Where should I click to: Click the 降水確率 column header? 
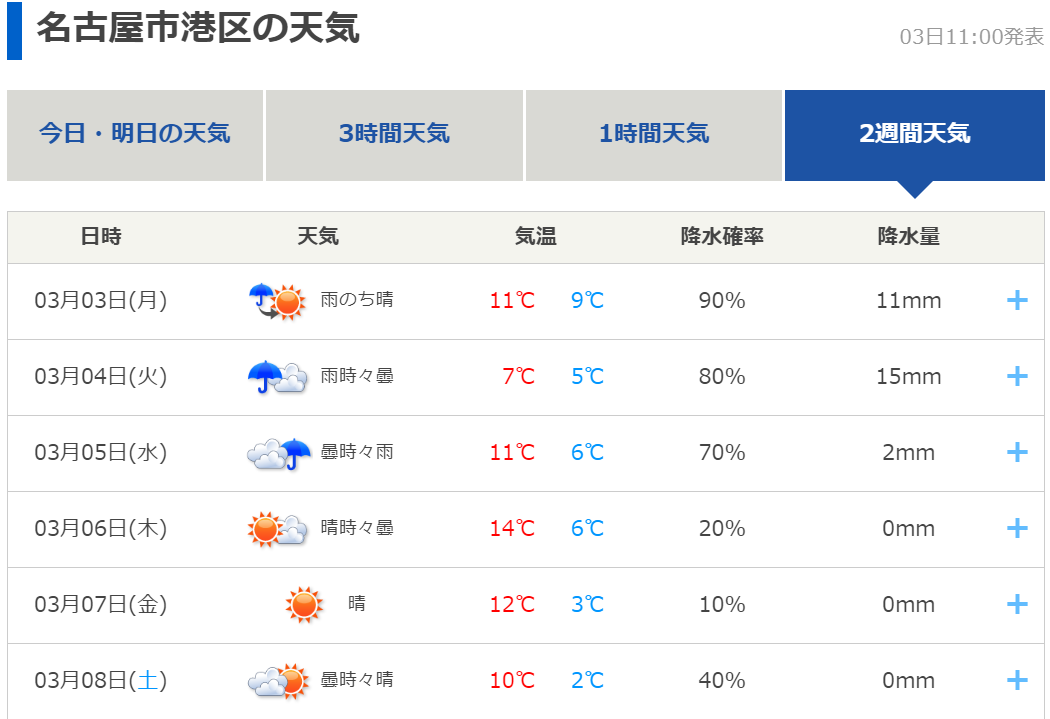(x=722, y=237)
